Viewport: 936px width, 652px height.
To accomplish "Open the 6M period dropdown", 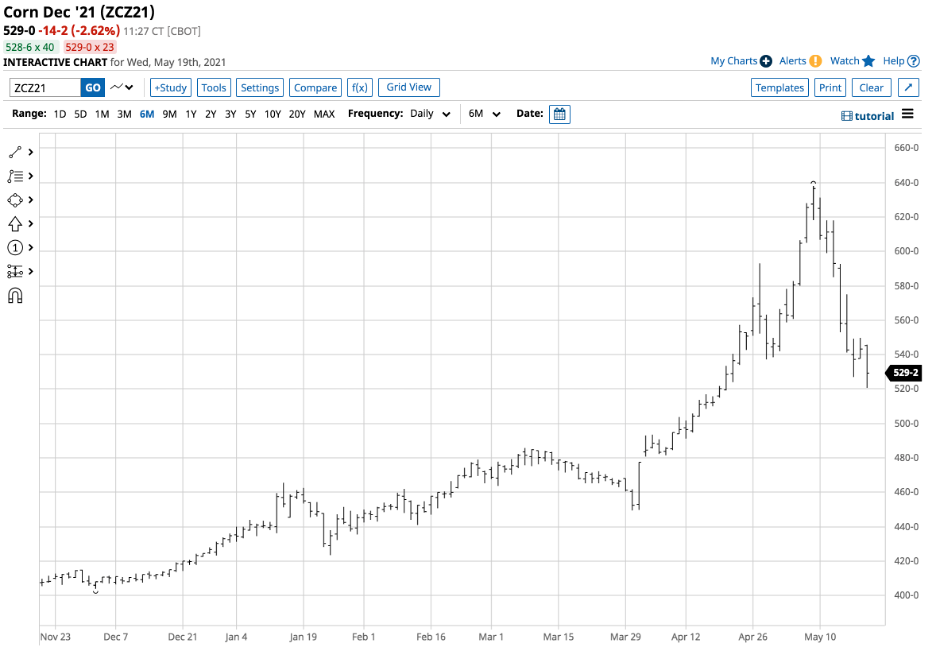I will click(484, 113).
